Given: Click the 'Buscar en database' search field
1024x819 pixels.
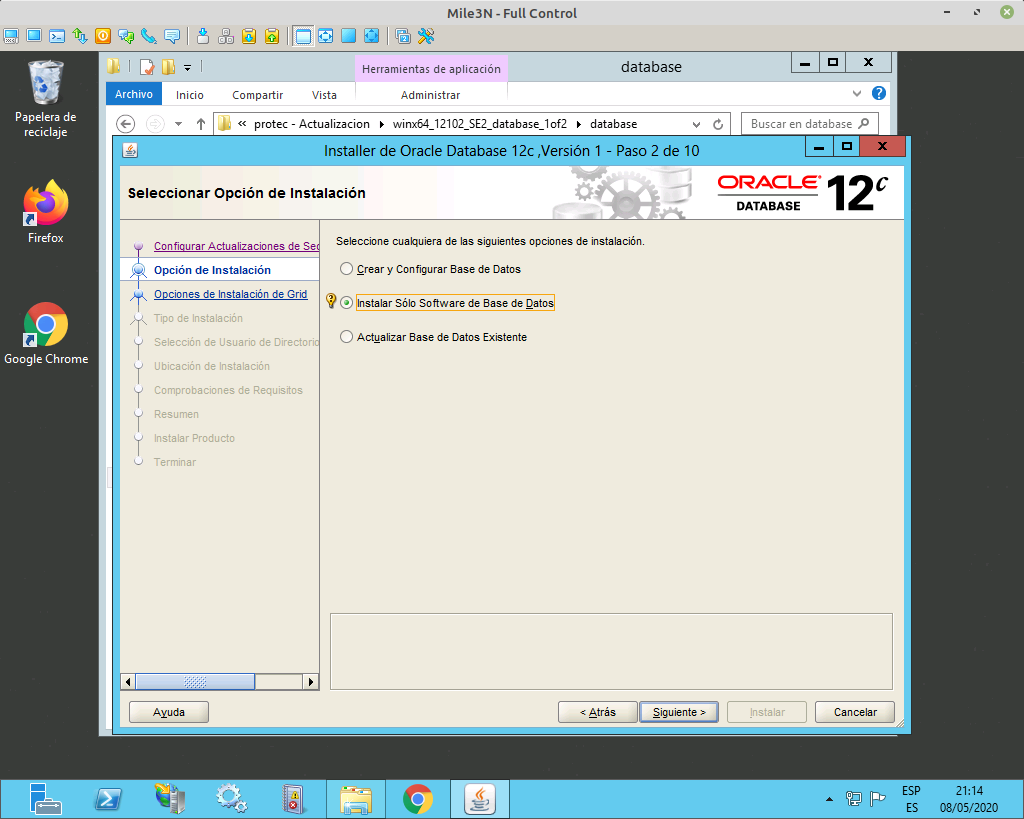Looking at the screenshot, I should (805, 123).
